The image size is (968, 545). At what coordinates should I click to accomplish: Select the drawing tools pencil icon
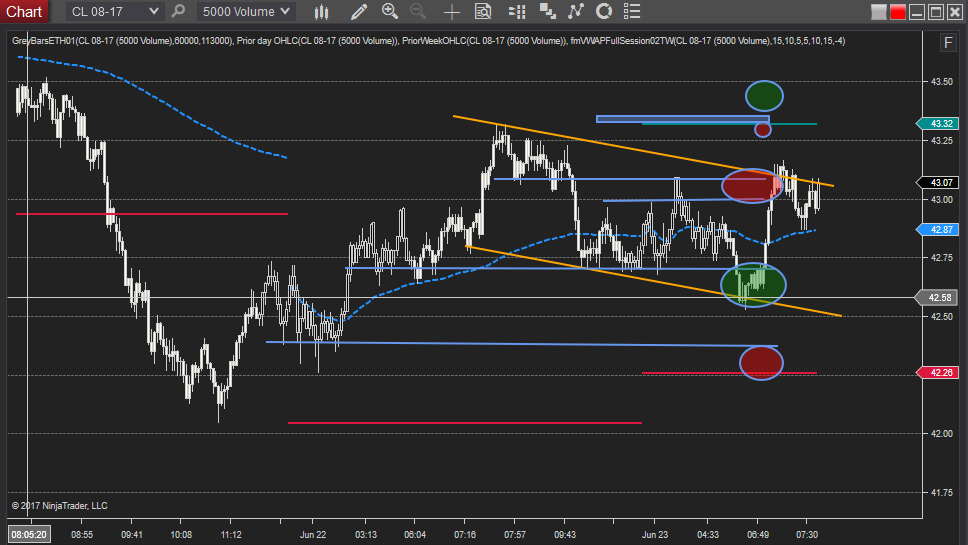[359, 11]
